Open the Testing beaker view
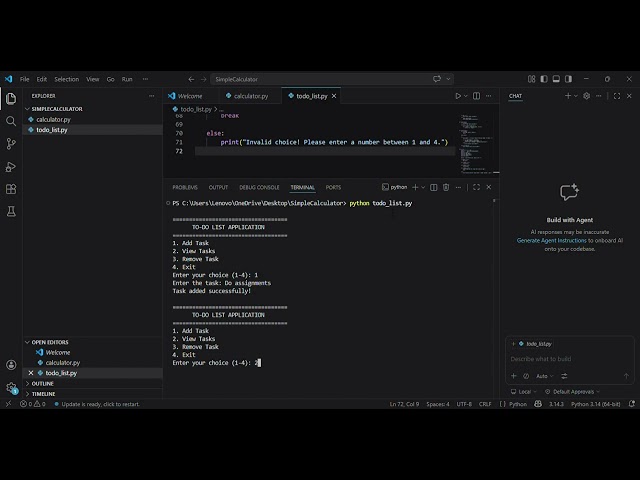This screenshot has height=480, width=640. pos(11,211)
